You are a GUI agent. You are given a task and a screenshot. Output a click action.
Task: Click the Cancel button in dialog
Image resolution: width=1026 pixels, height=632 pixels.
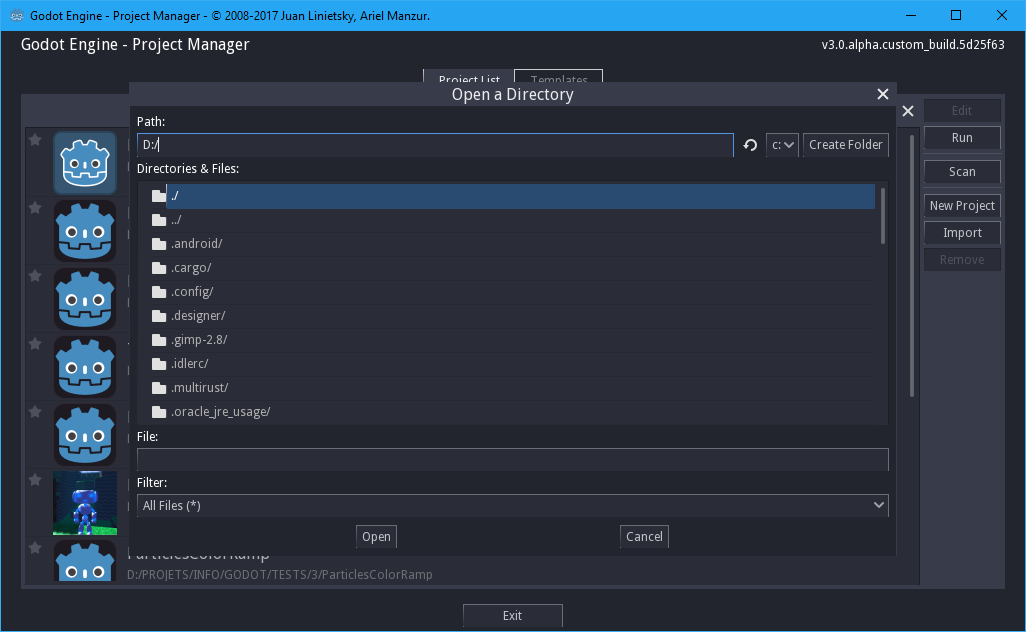click(644, 536)
